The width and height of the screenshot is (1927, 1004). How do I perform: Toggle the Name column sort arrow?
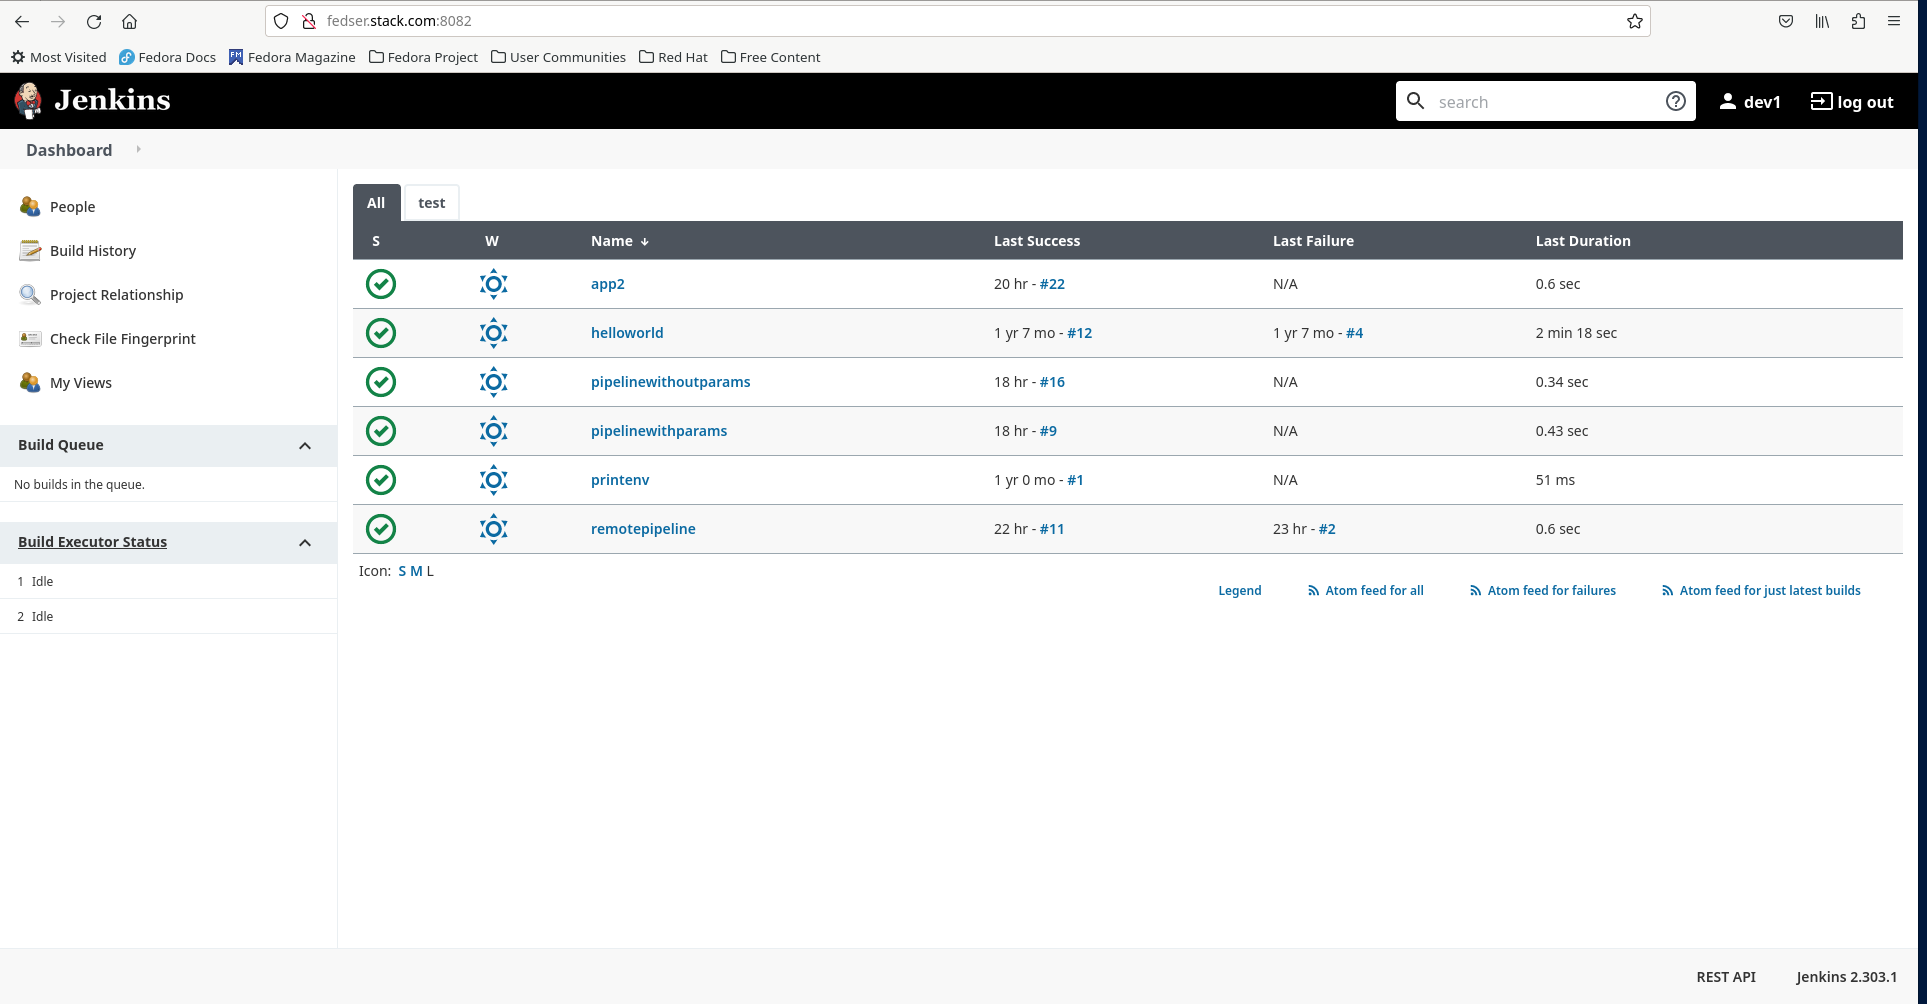click(645, 241)
